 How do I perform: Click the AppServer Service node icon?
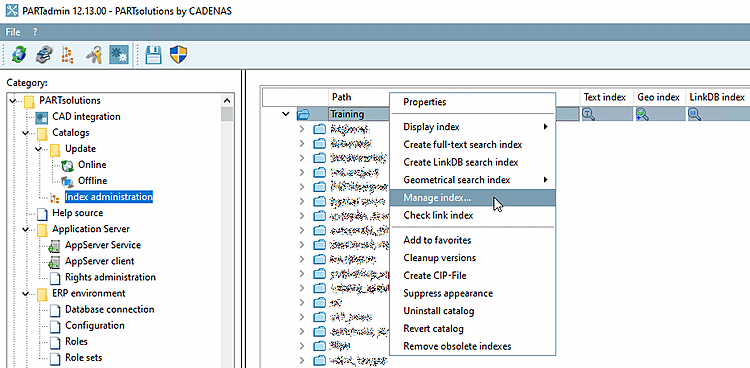pyautogui.click(x=55, y=245)
